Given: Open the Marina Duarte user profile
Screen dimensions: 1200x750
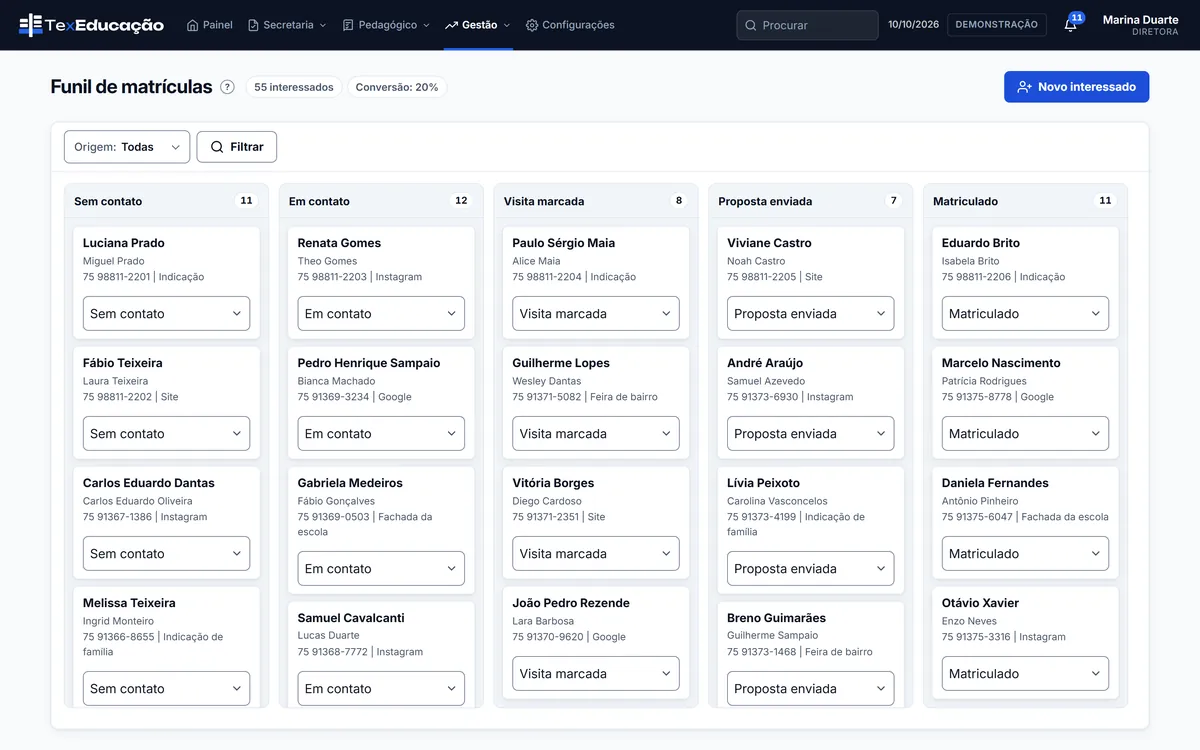Looking at the screenshot, I should click(1140, 25).
